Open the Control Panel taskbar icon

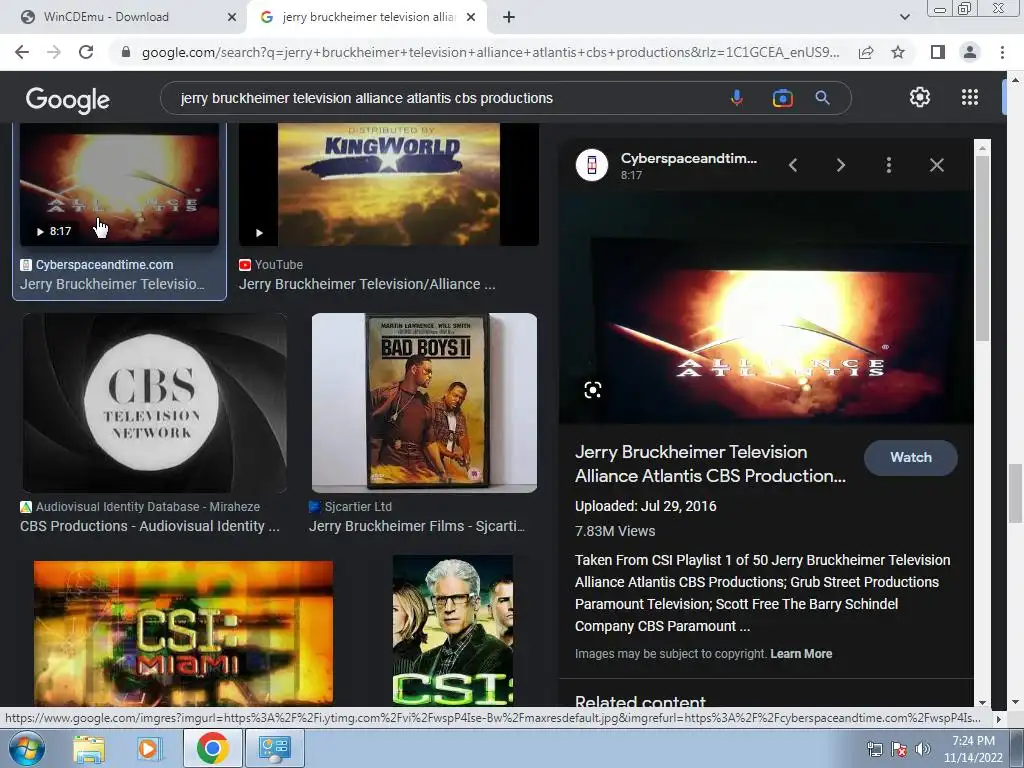coord(274,748)
